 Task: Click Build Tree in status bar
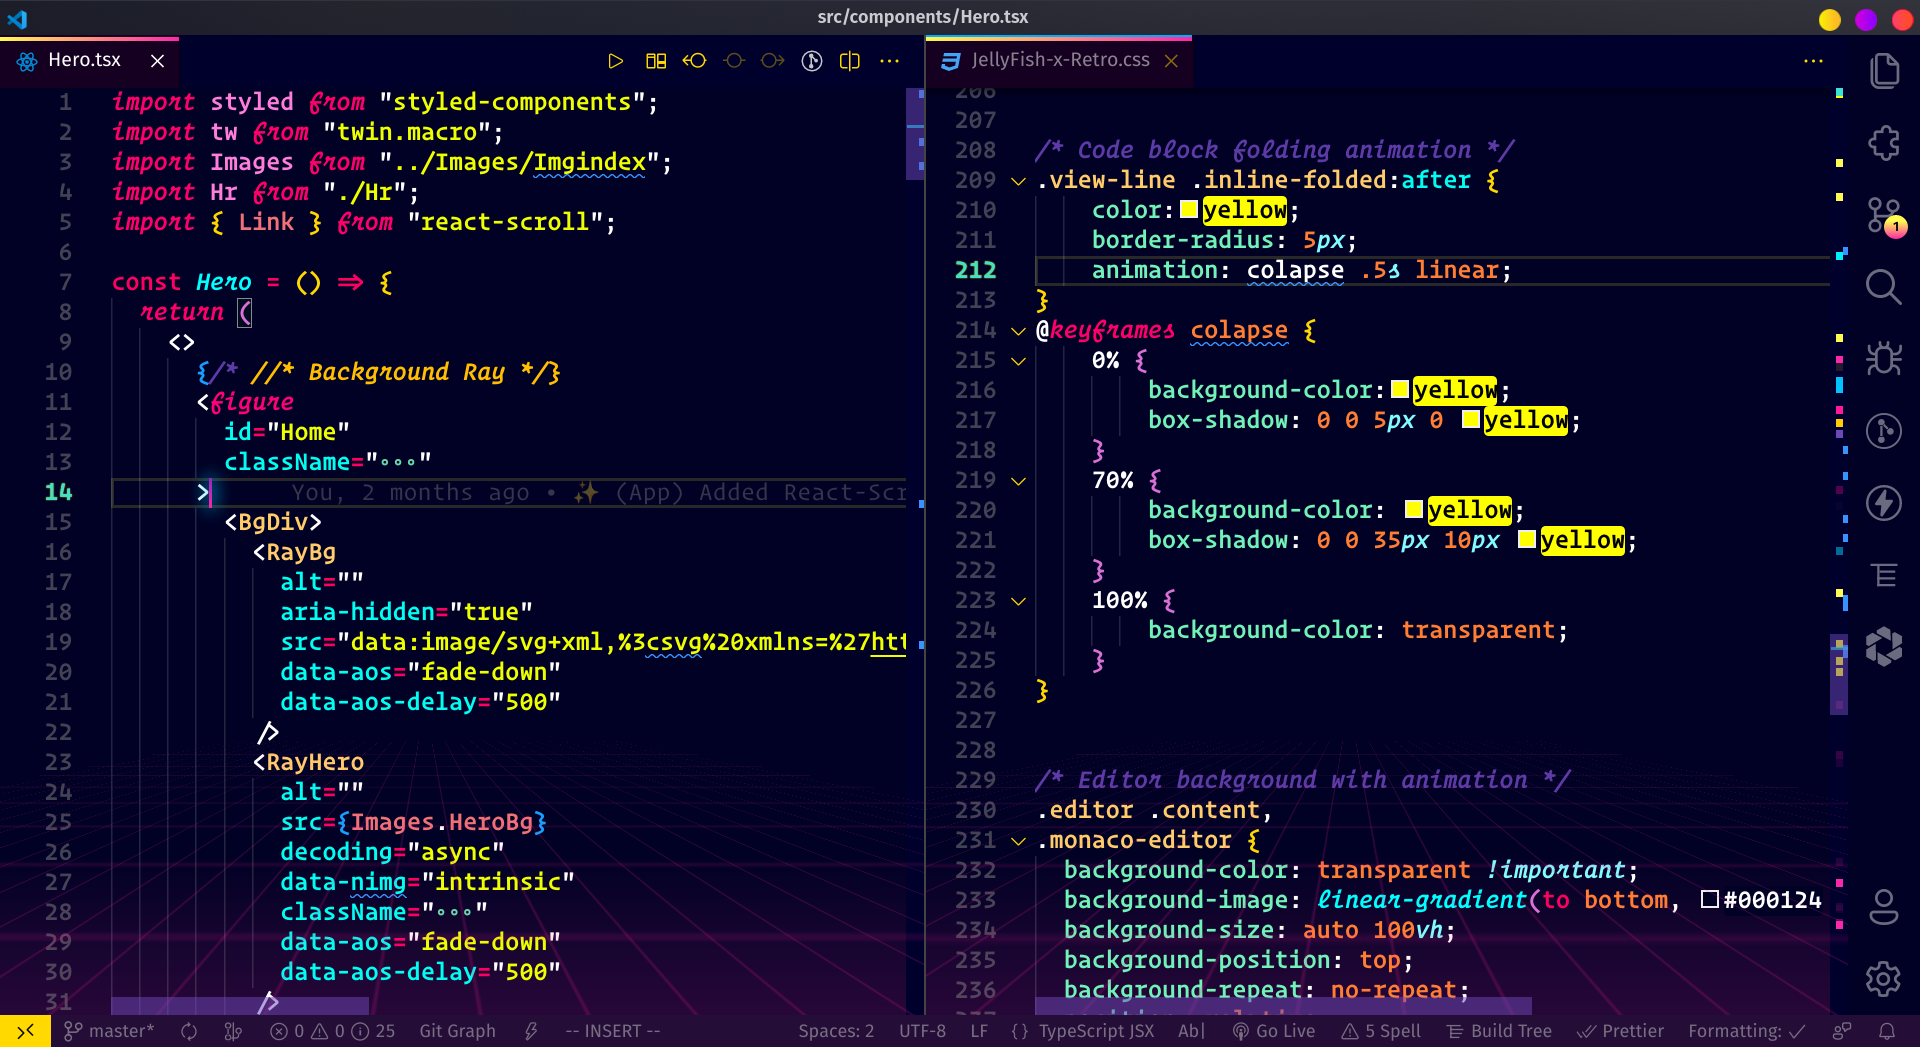[1499, 1031]
